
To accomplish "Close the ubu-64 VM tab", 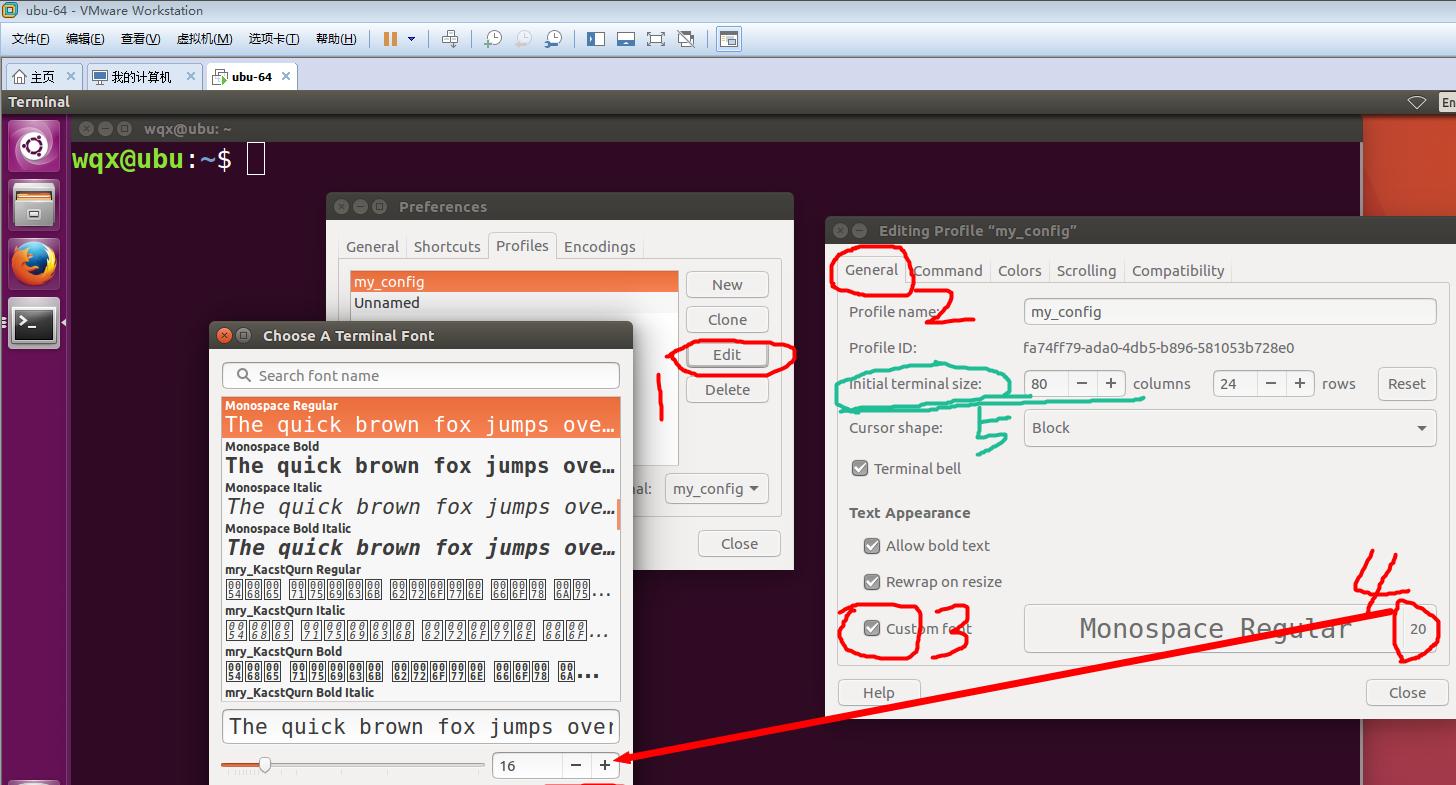I will 286,76.
